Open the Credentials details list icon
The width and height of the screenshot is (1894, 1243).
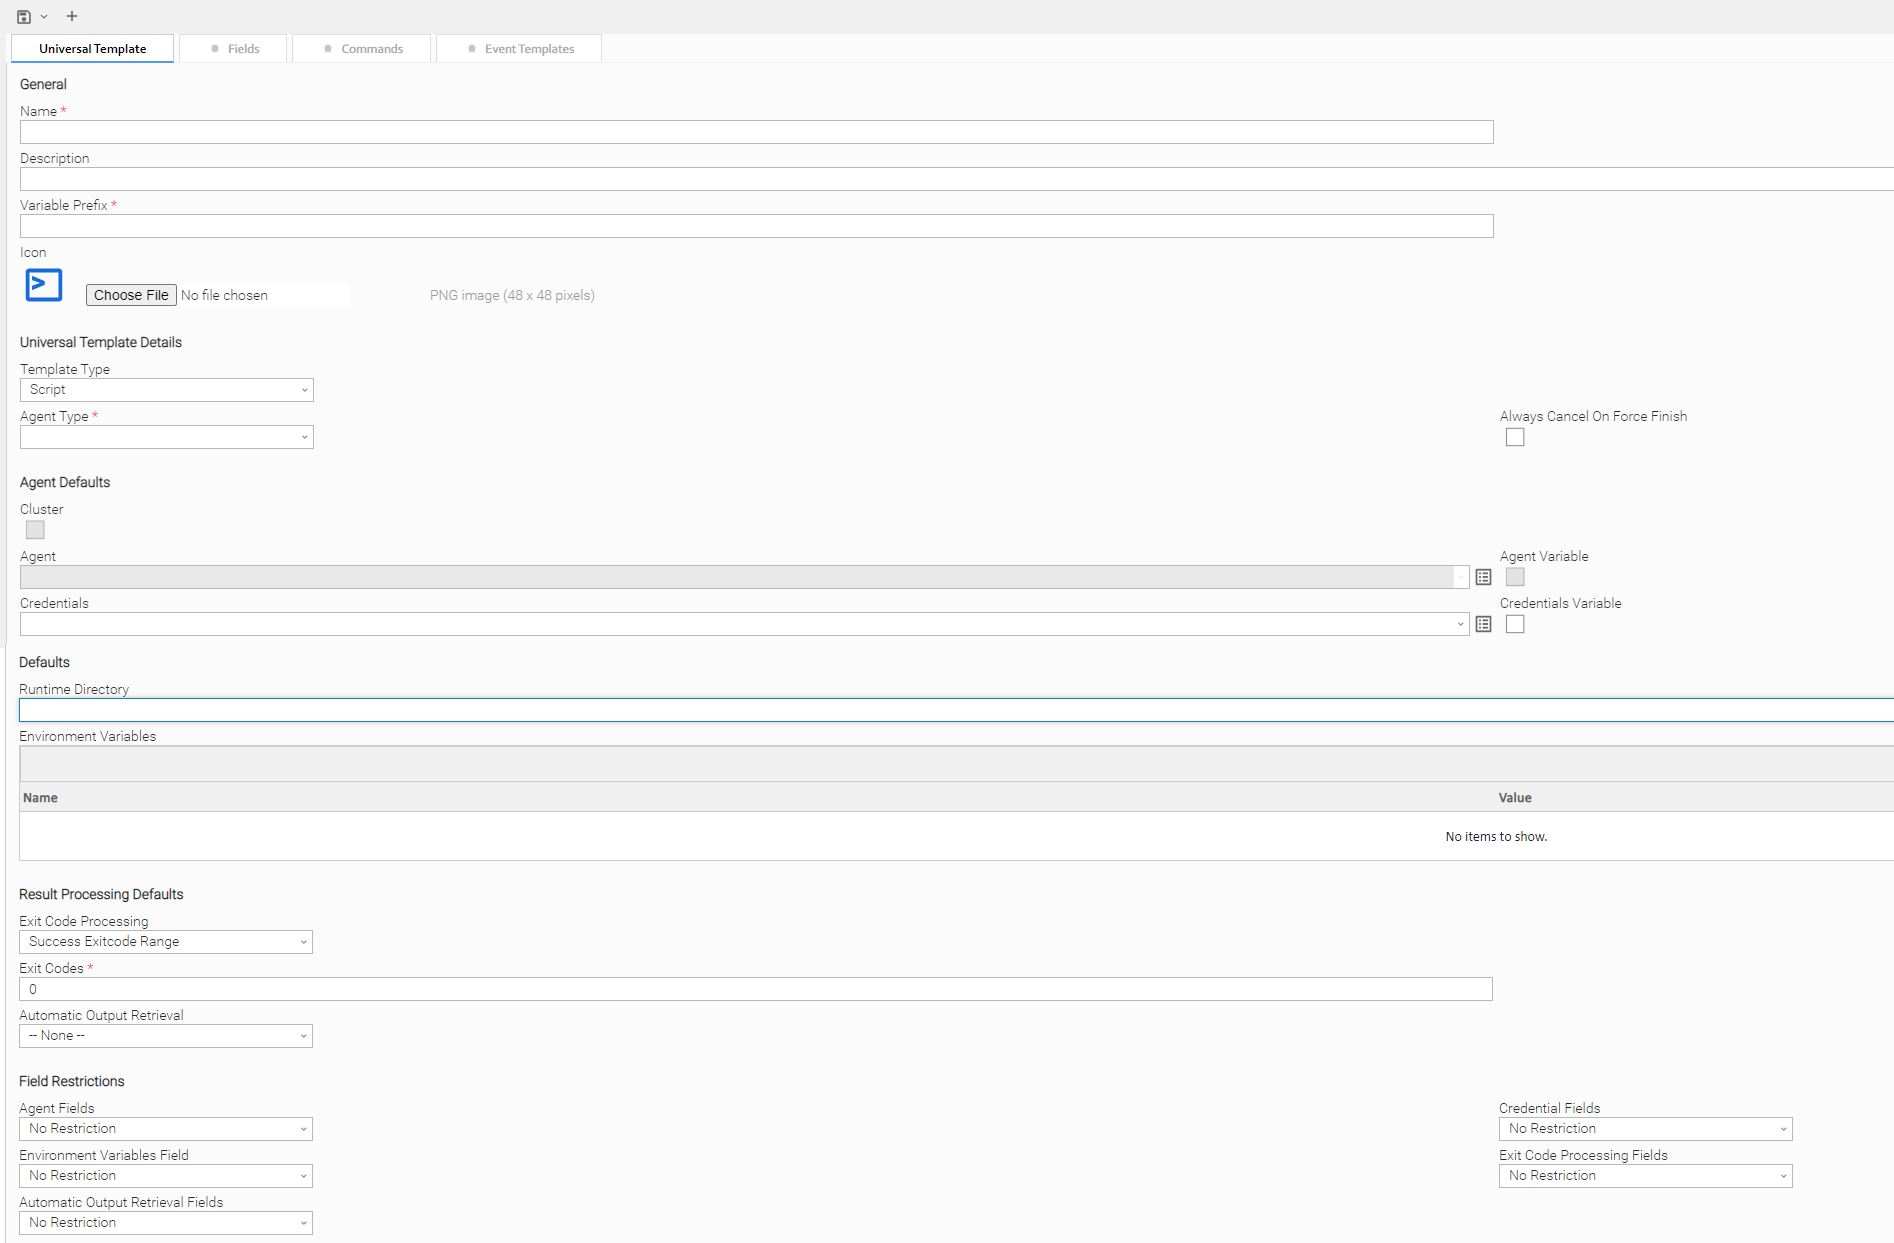coord(1483,624)
